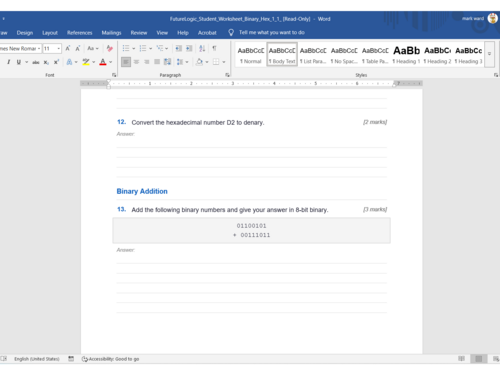The image size is (500, 375).
Task: Open the View tab
Action: click(162, 33)
